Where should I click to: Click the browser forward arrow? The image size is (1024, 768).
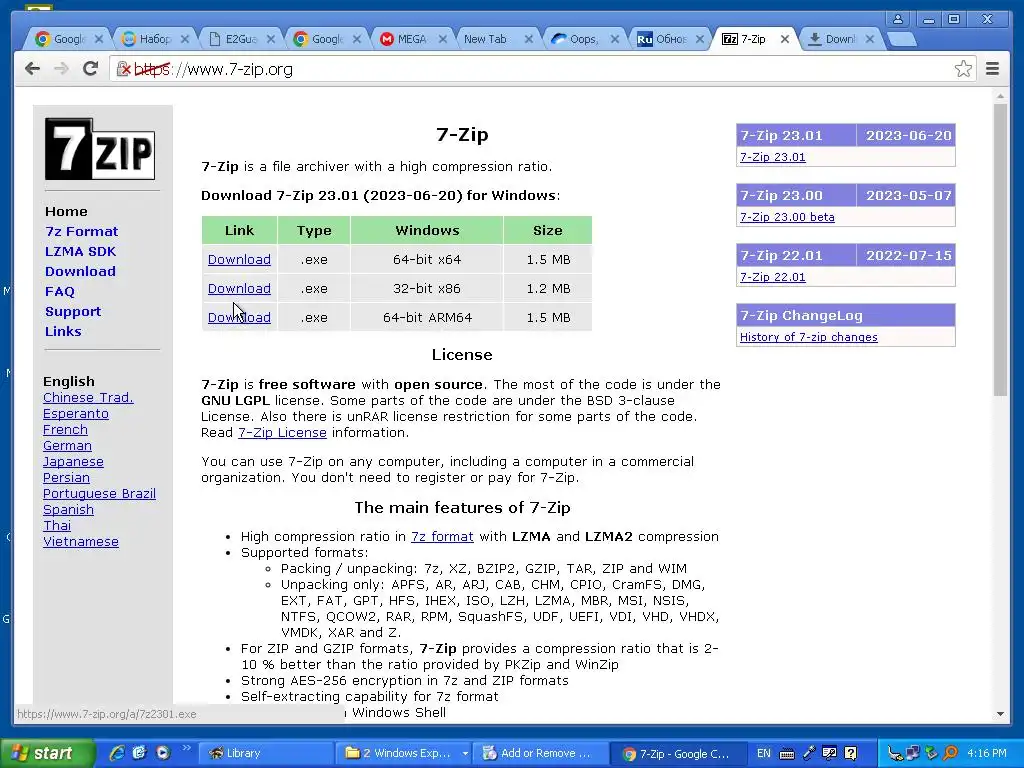[x=61, y=69]
